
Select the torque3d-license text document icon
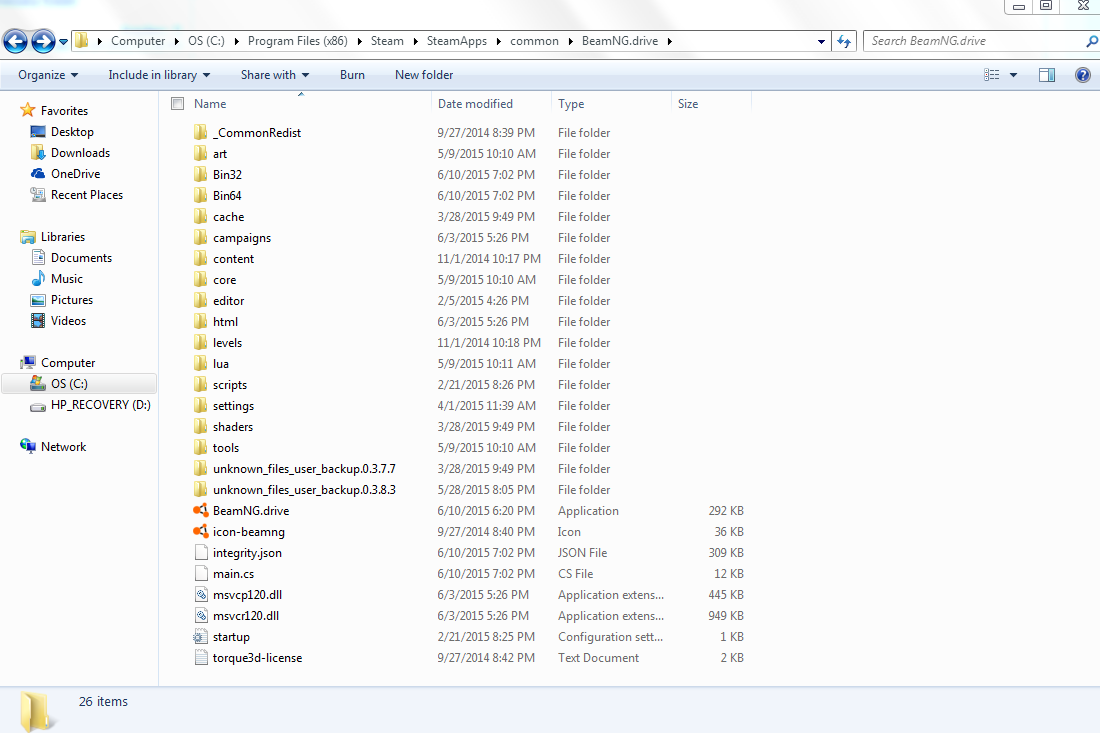201,658
